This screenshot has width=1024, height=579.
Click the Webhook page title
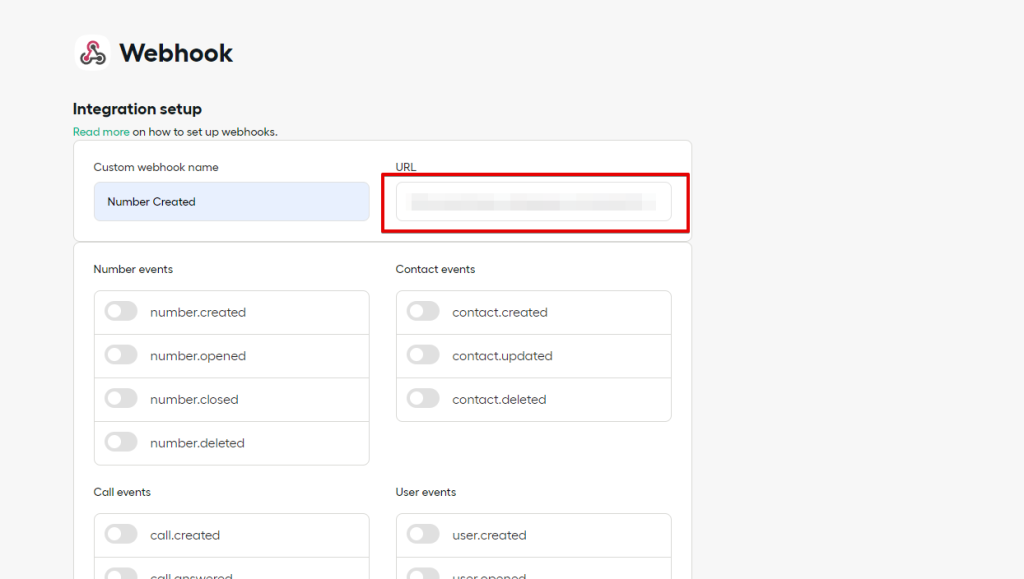point(176,53)
